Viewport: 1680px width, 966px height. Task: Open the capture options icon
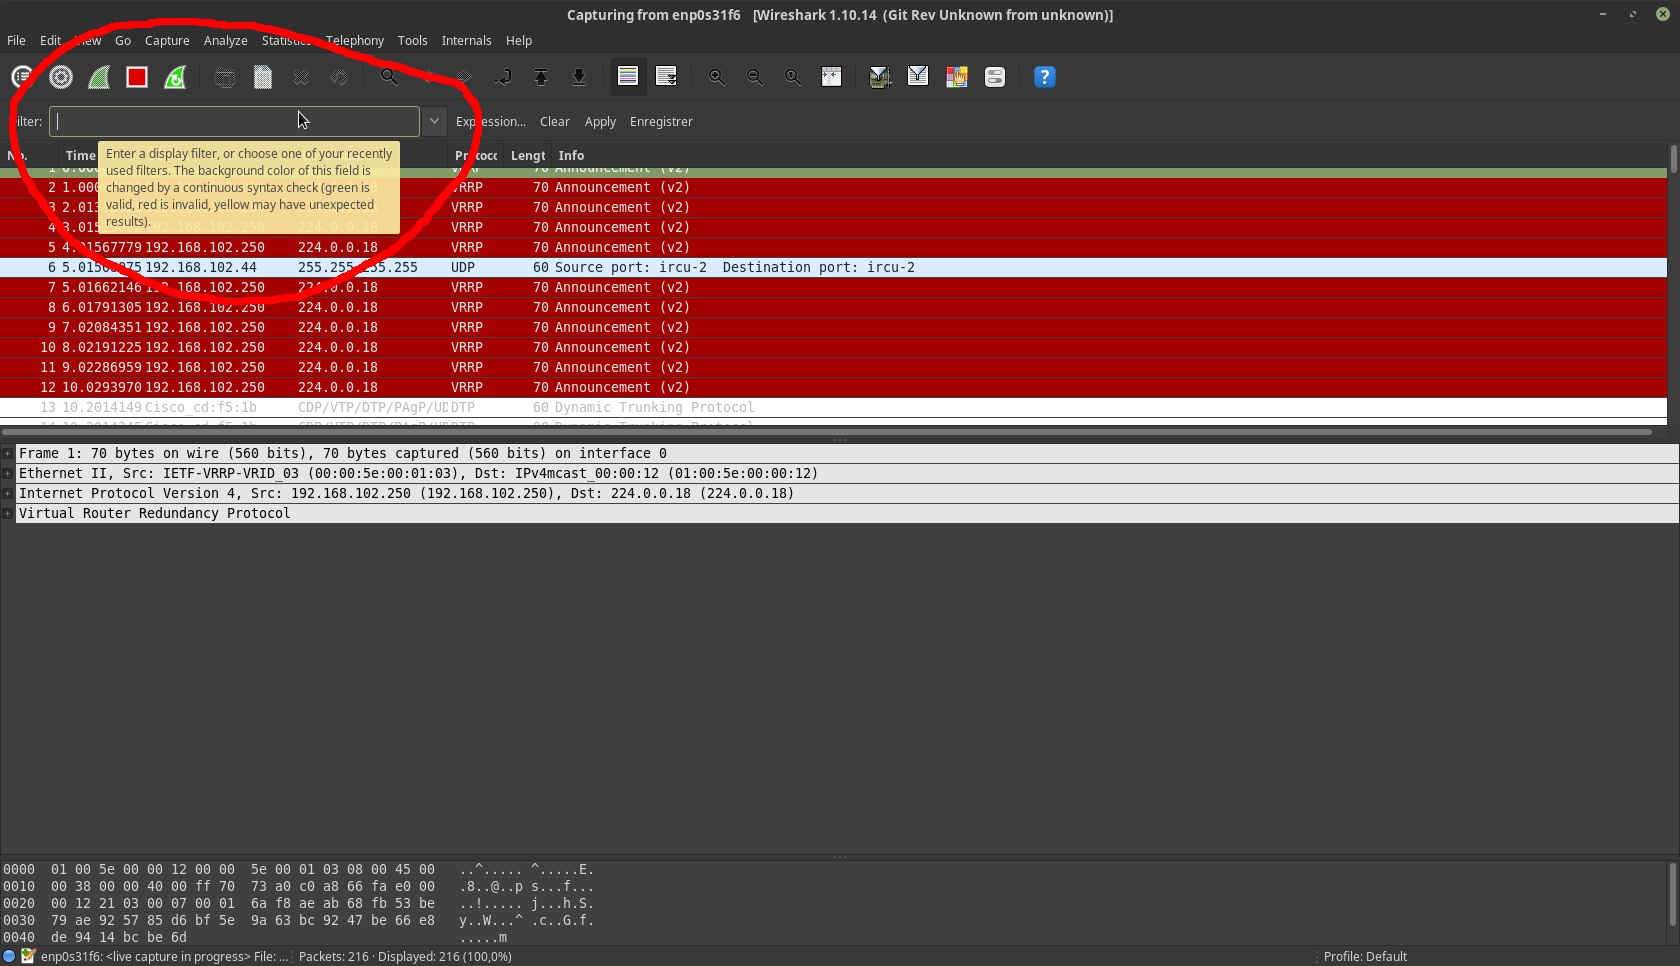[x=61, y=77]
